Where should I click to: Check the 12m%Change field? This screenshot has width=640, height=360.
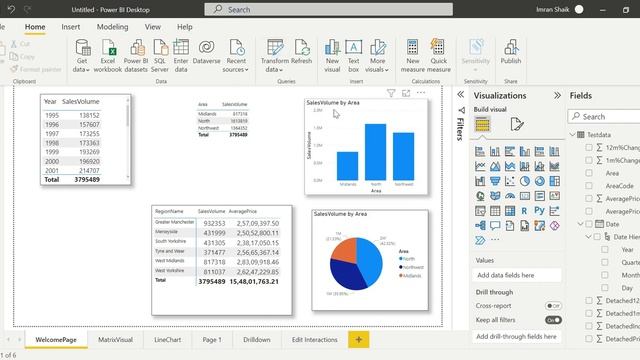pyautogui.click(x=589, y=147)
